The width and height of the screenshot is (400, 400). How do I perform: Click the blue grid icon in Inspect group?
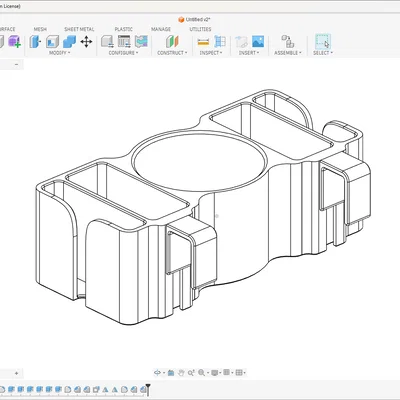coord(220,42)
